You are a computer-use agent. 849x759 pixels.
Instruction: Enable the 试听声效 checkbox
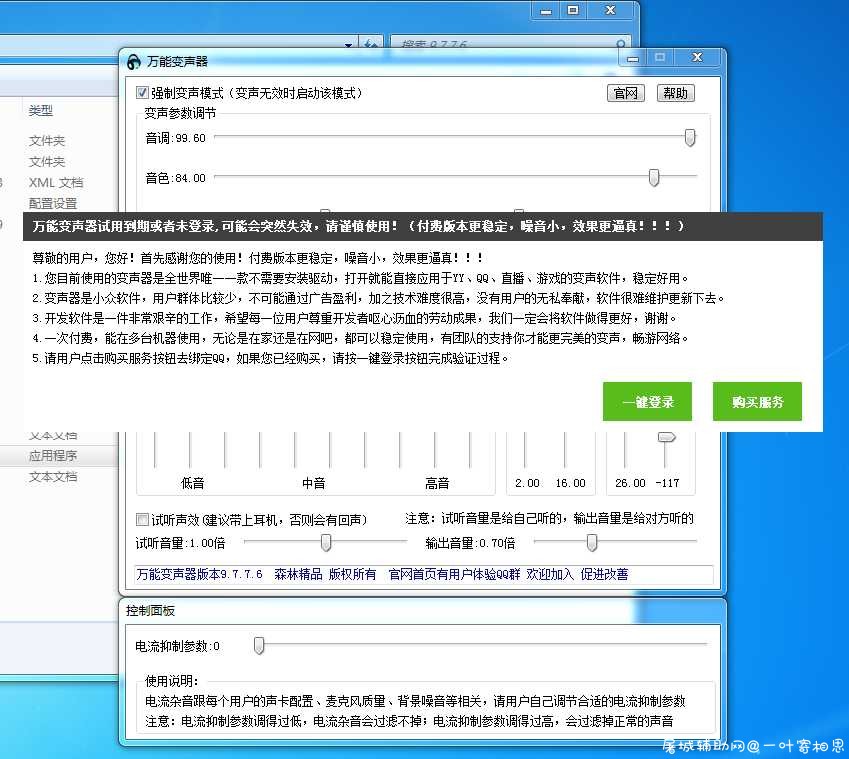pos(142,520)
